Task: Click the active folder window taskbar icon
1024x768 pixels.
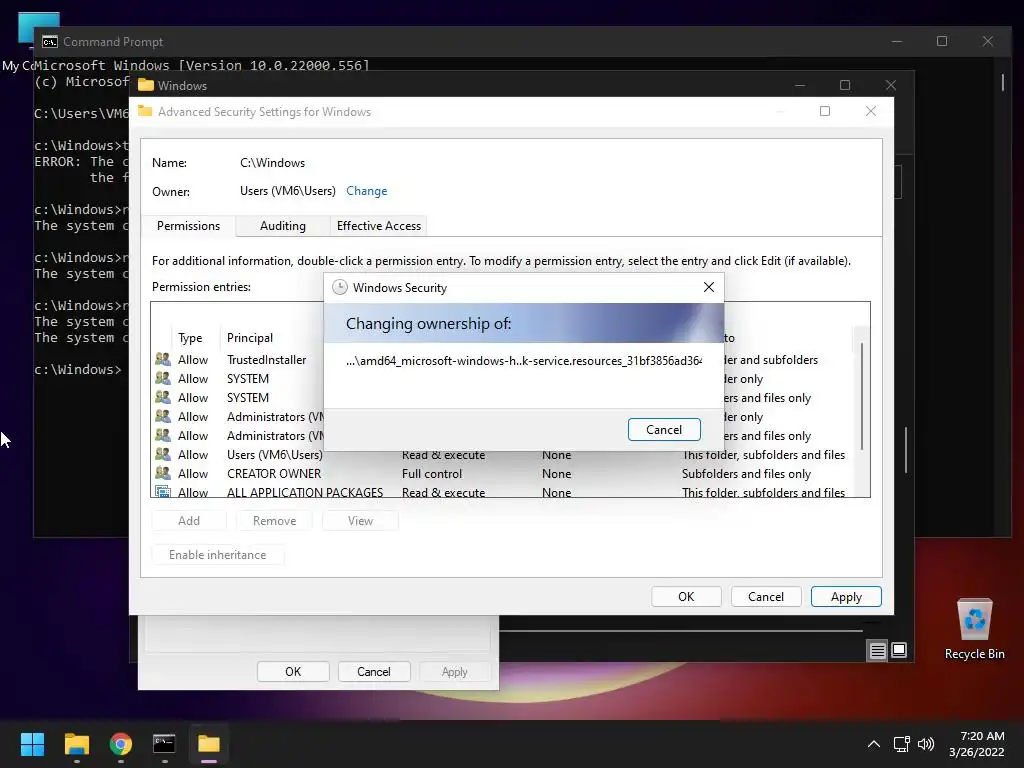Action: tap(209, 744)
